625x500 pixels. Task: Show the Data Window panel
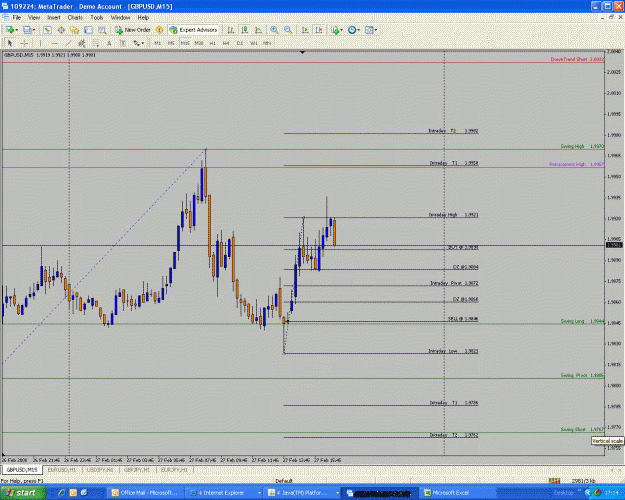[61, 30]
